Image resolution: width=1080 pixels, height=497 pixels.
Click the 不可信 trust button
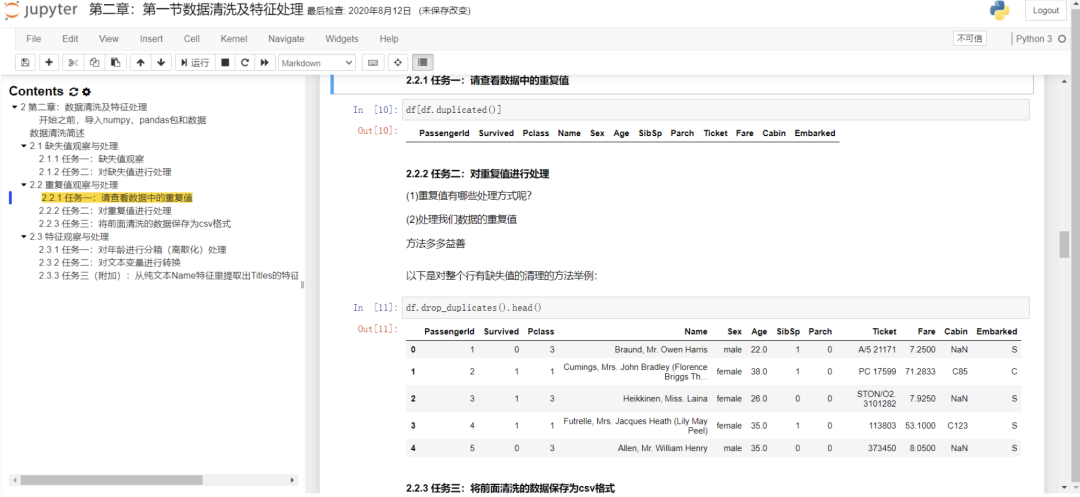tap(970, 39)
